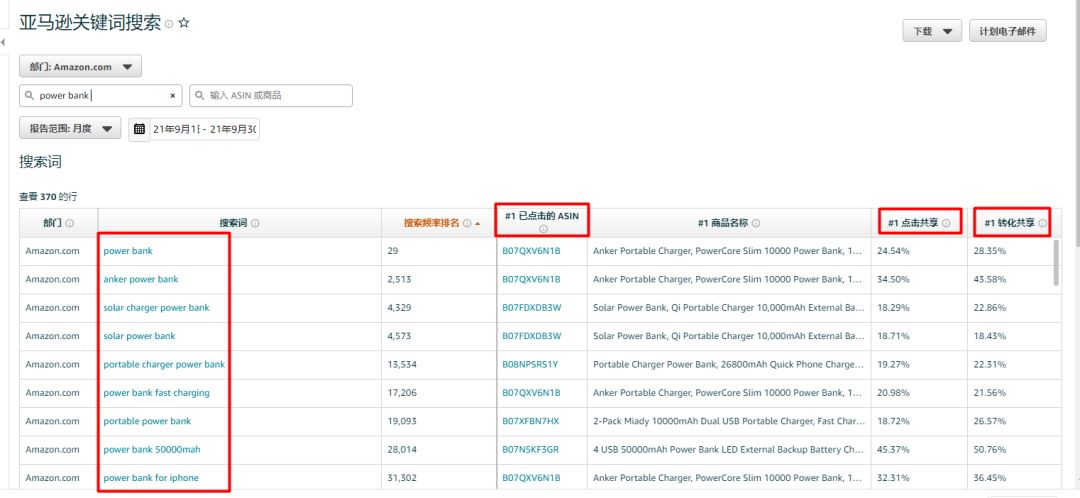The width and height of the screenshot is (1080, 498).
Task: Clear the power bank search with x
Action: pyautogui.click(x=172, y=96)
